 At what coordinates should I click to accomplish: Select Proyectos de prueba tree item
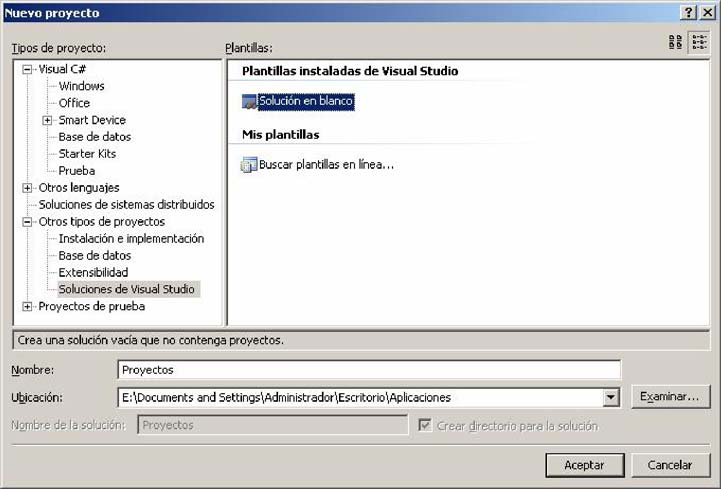[x=92, y=306]
